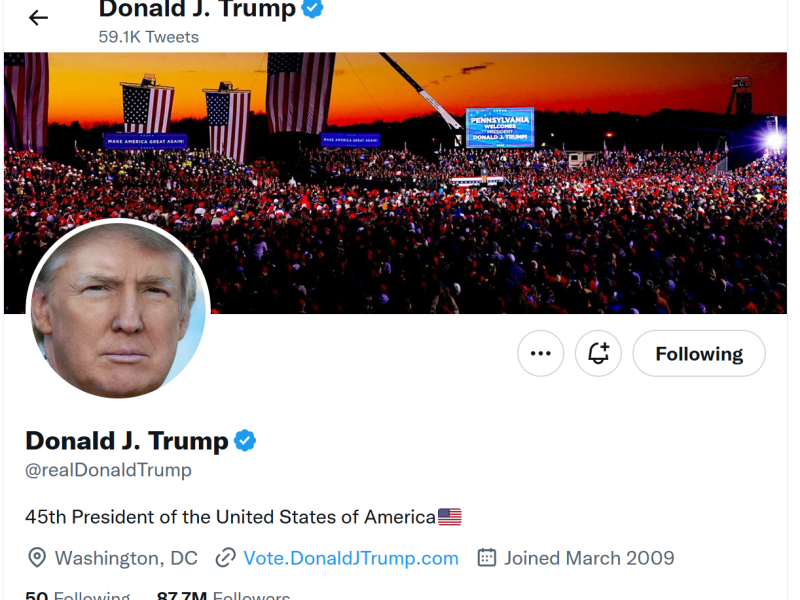Viewport: 800px width, 600px height.
Task: Toggle the Following button
Action: 699,354
